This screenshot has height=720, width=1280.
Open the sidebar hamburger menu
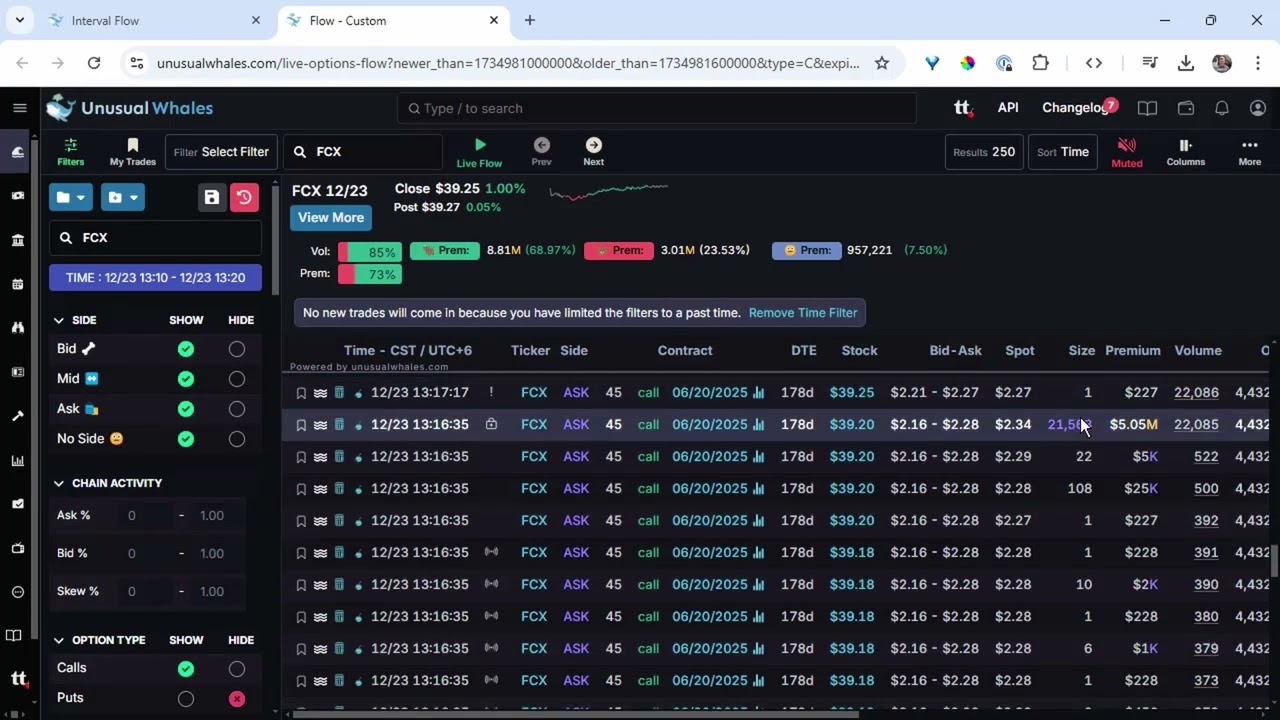click(19, 108)
